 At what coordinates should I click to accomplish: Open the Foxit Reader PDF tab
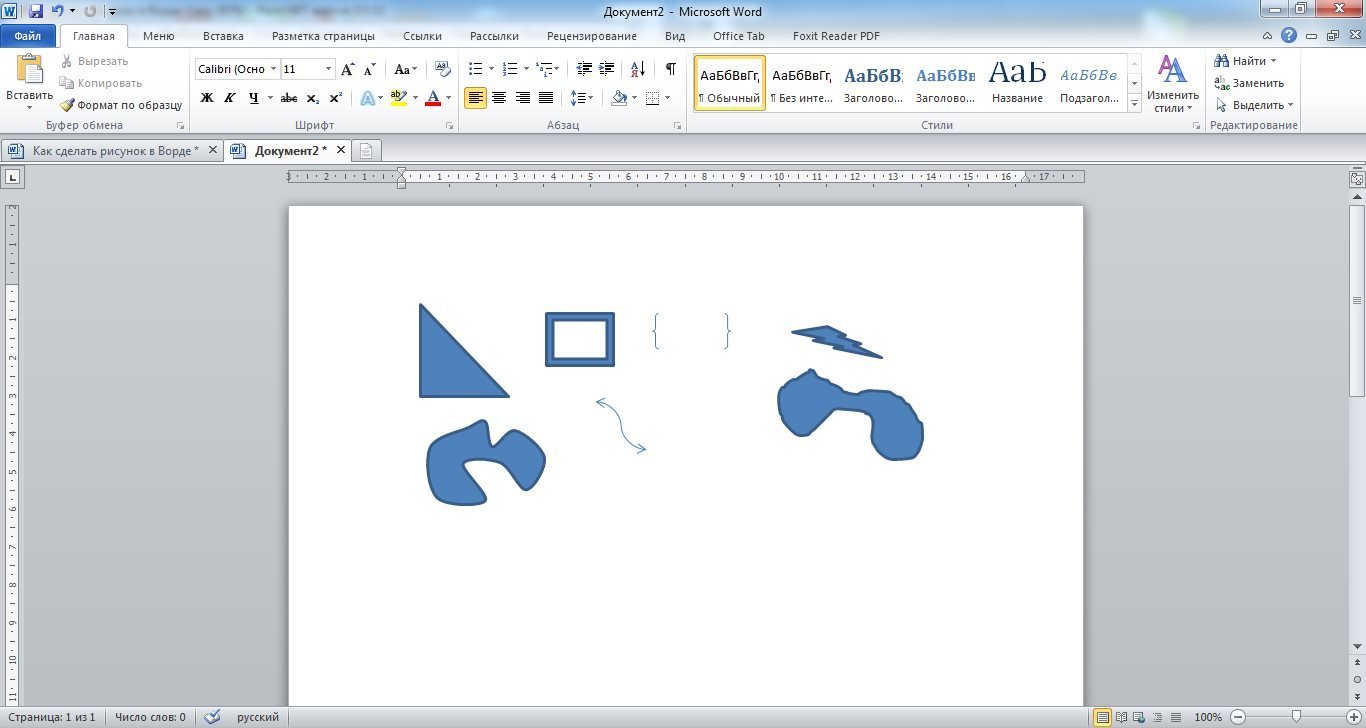836,36
